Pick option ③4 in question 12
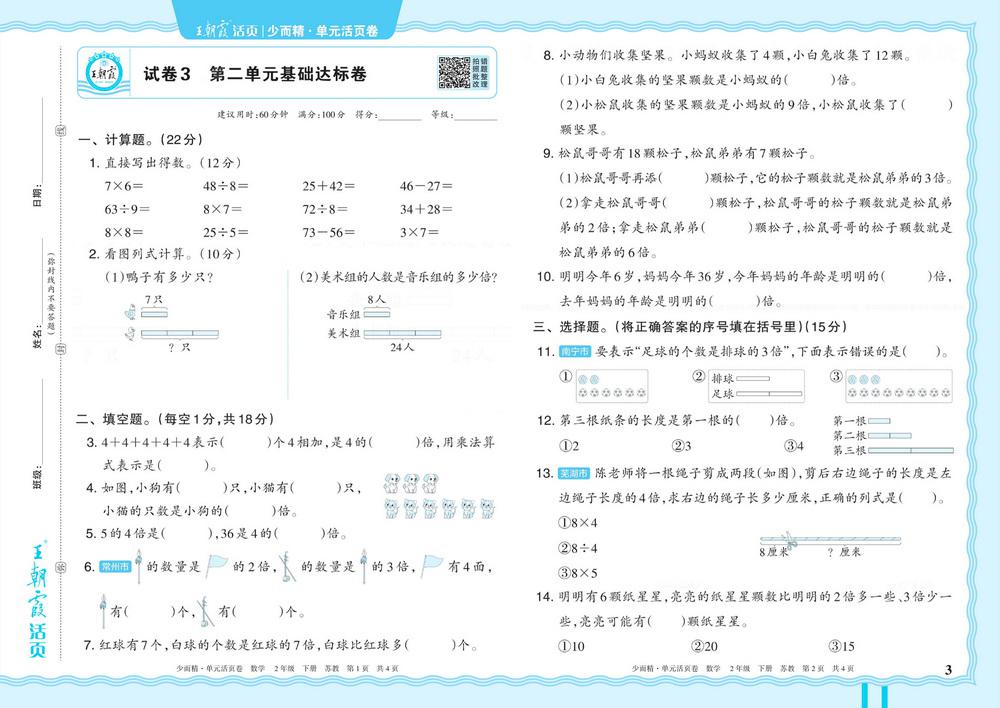The image size is (1000, 708). pyautogui.click(x=794, y=446)
